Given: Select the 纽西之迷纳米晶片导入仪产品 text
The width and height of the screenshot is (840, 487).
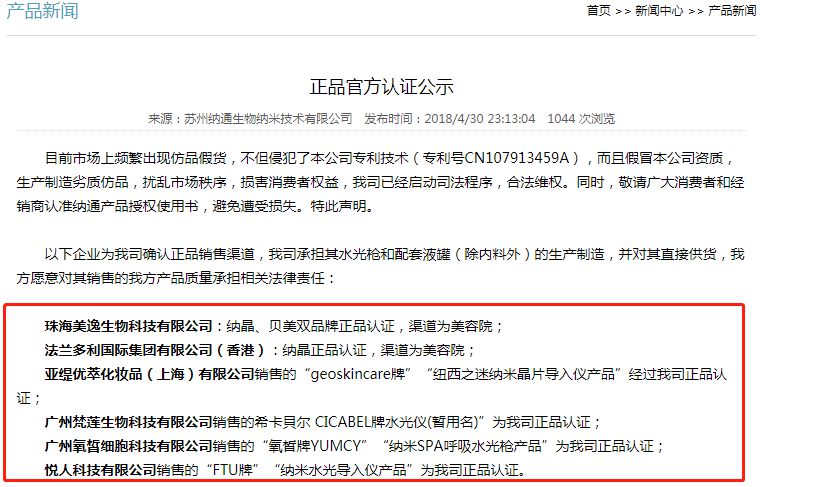Looking at the screenshot, I should tap(523, 374).
